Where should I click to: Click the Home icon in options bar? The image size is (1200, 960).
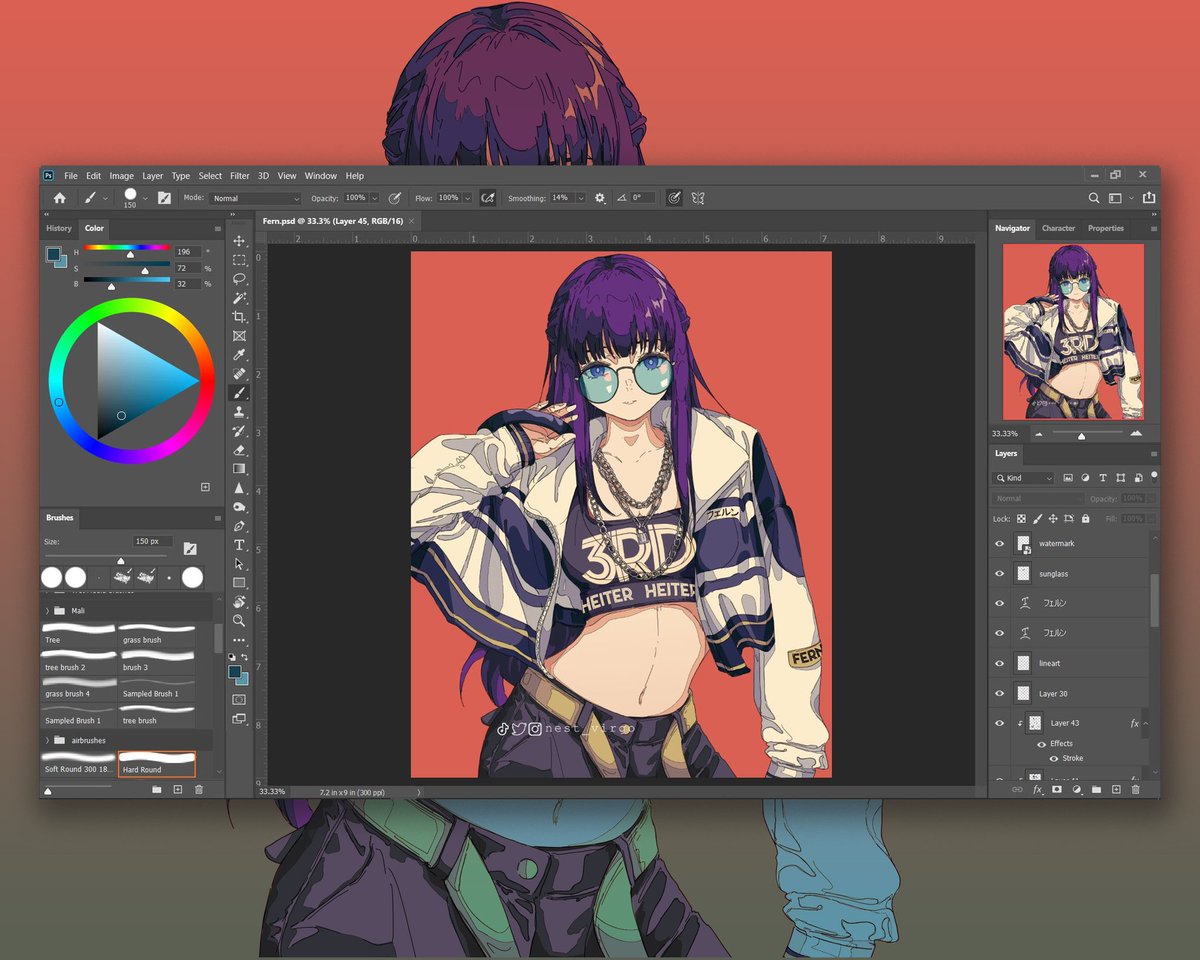coord(59,198)
